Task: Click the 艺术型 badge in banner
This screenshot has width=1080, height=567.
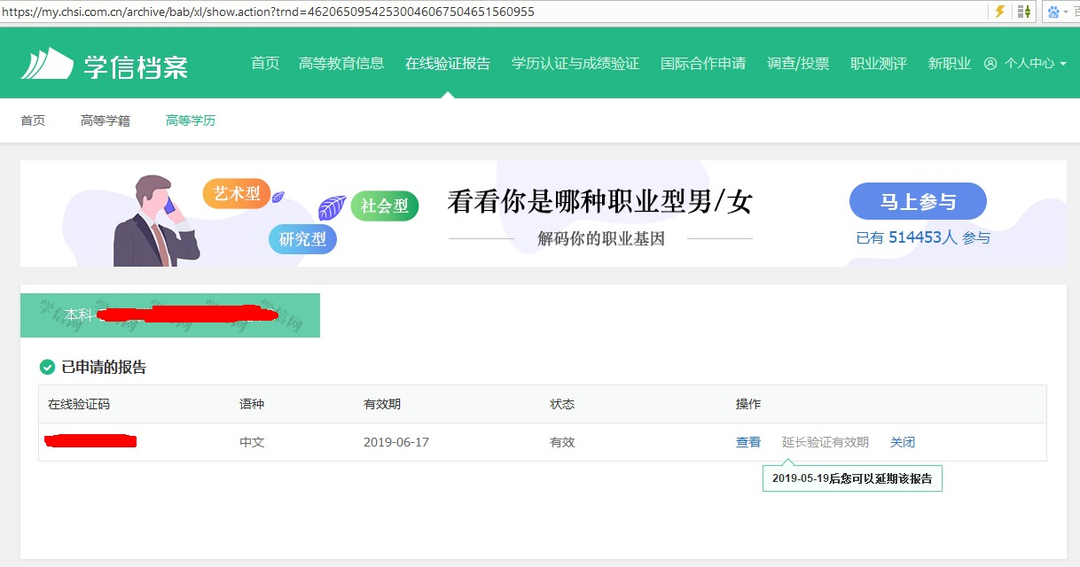Action: (236, 194)
